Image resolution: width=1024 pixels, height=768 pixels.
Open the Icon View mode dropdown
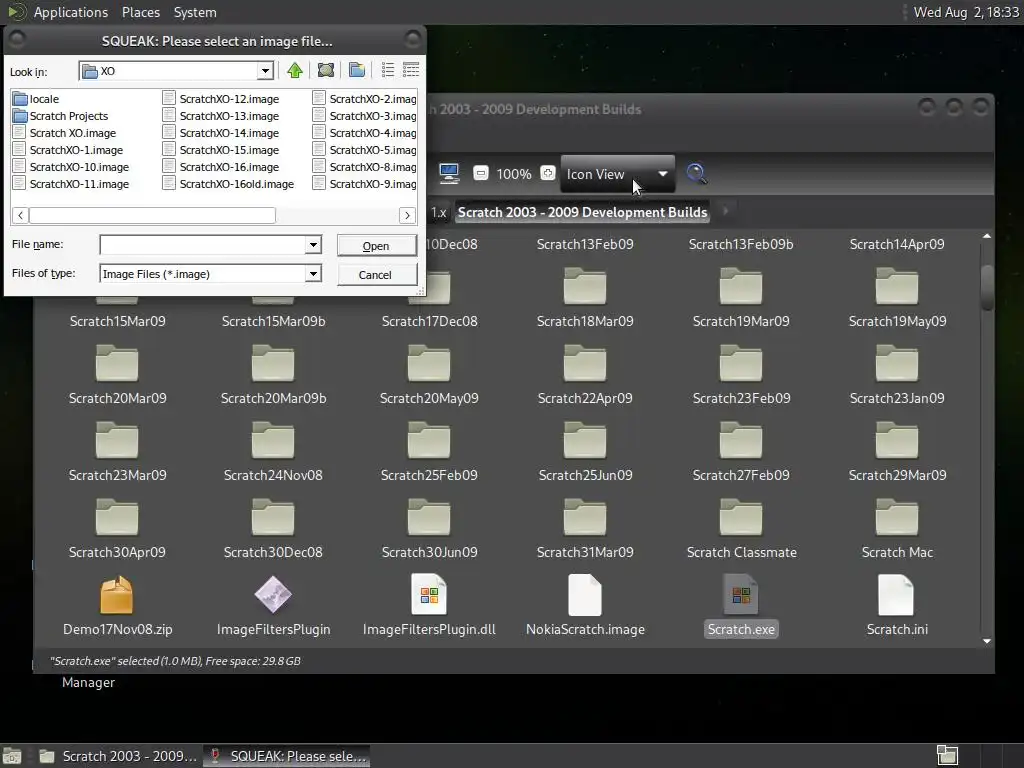[x=618, y=174]
